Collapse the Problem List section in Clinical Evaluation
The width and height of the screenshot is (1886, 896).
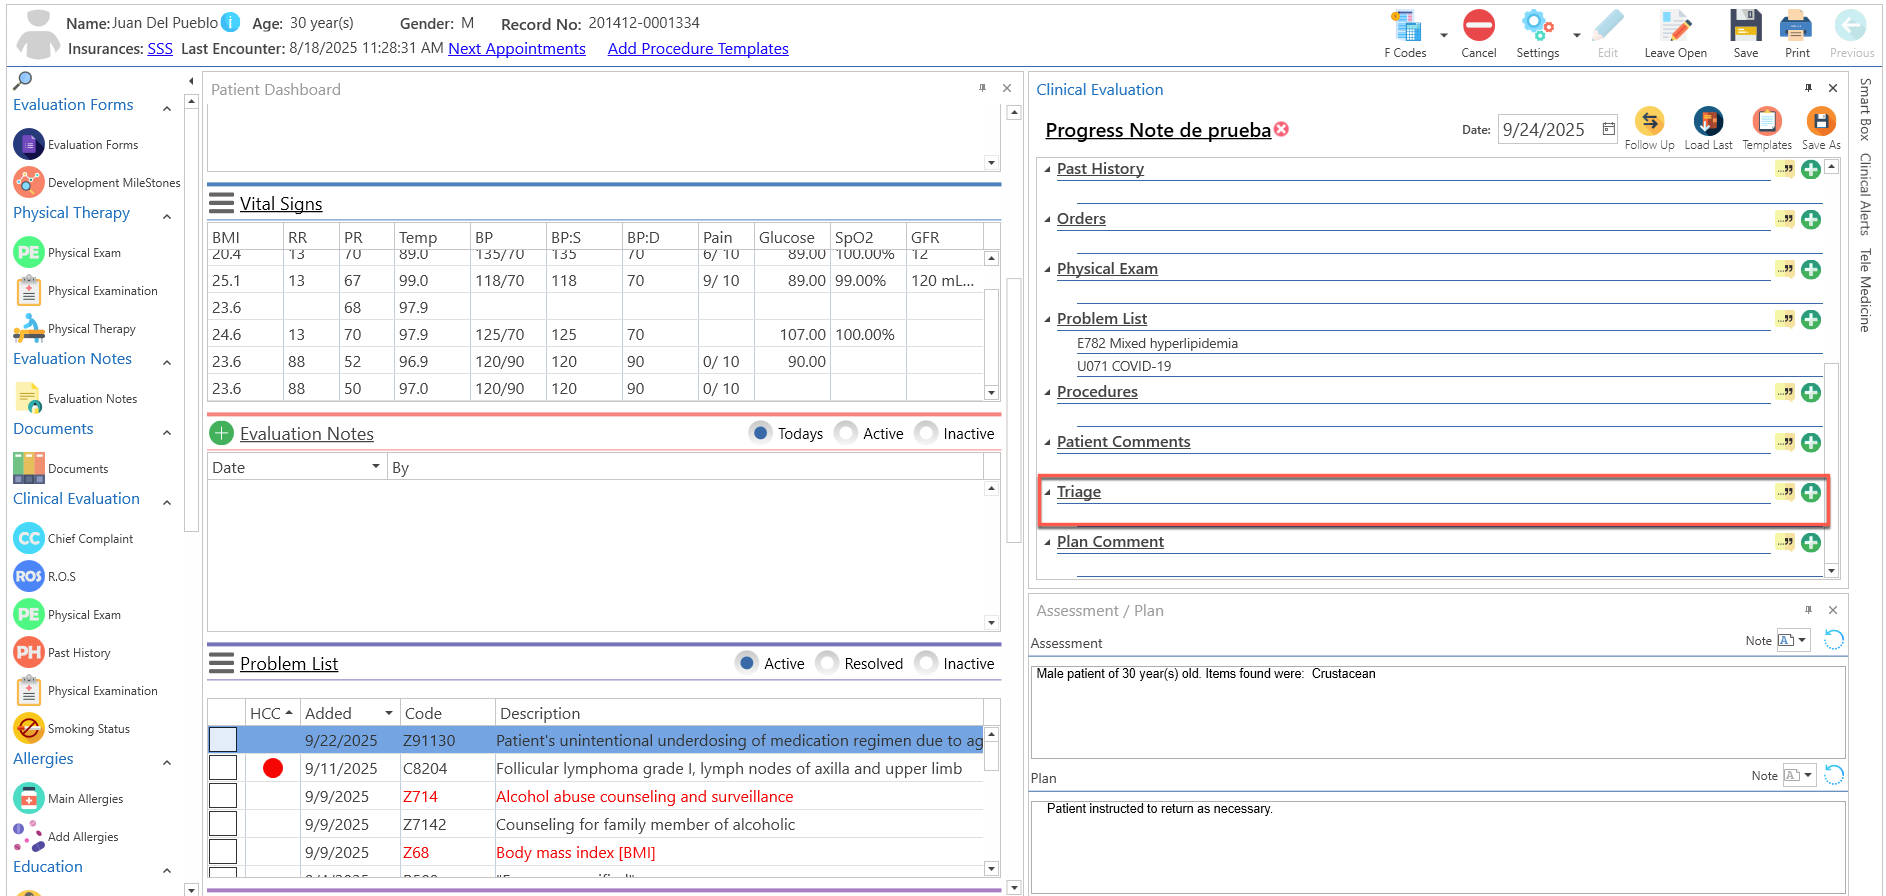coord(1048,319)
